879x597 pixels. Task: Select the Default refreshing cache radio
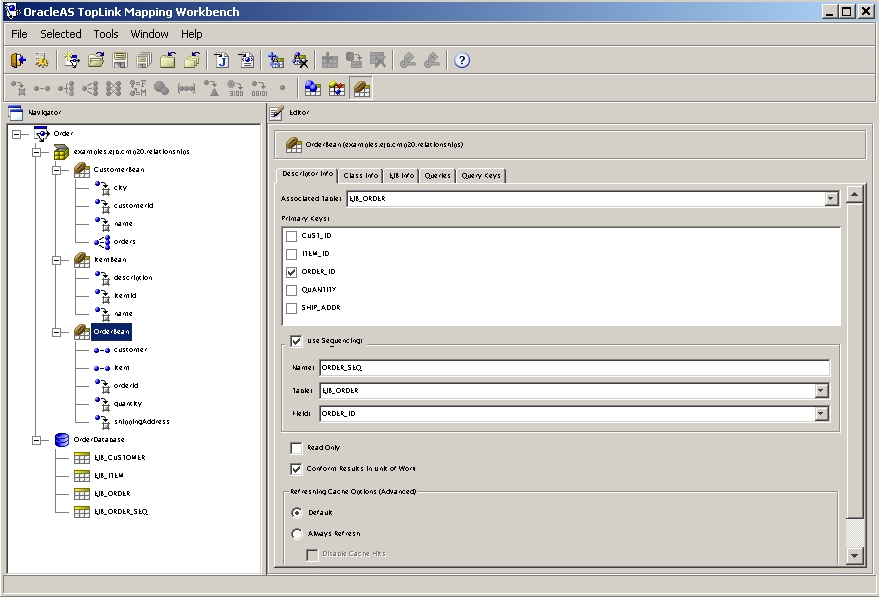tap(297, 512)
